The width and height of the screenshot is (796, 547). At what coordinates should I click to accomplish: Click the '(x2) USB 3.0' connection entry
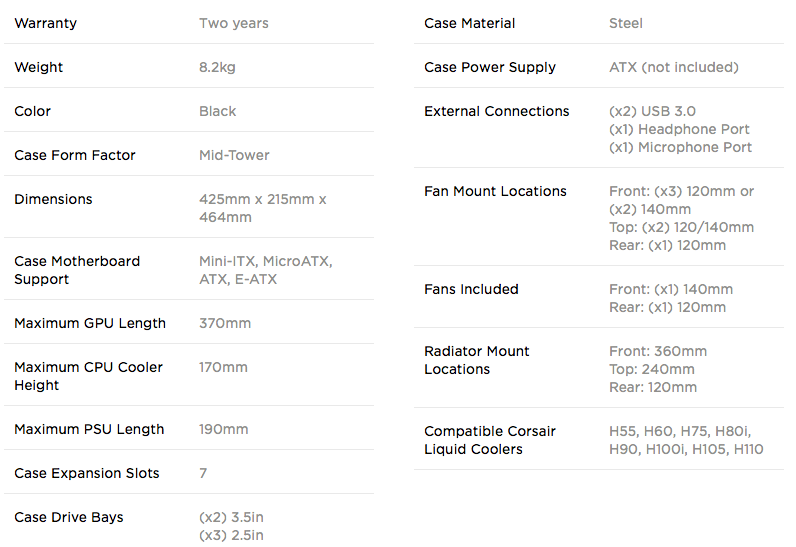tap(652, 111)
